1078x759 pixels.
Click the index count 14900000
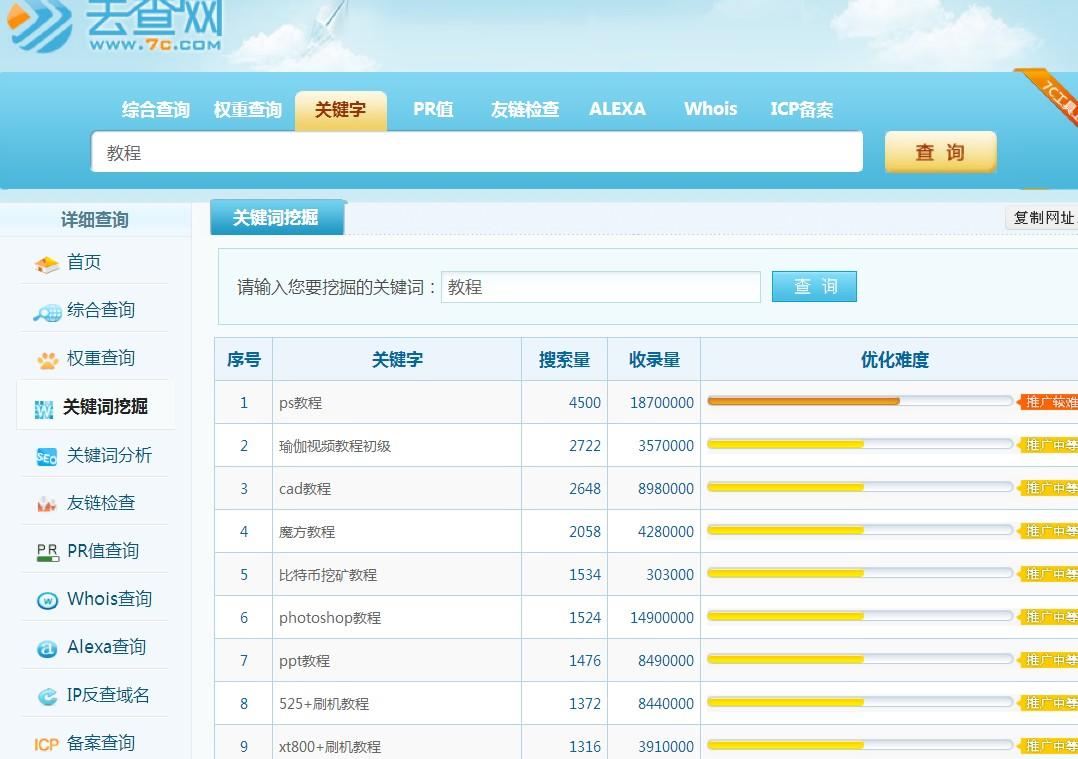tap(661, 618)
